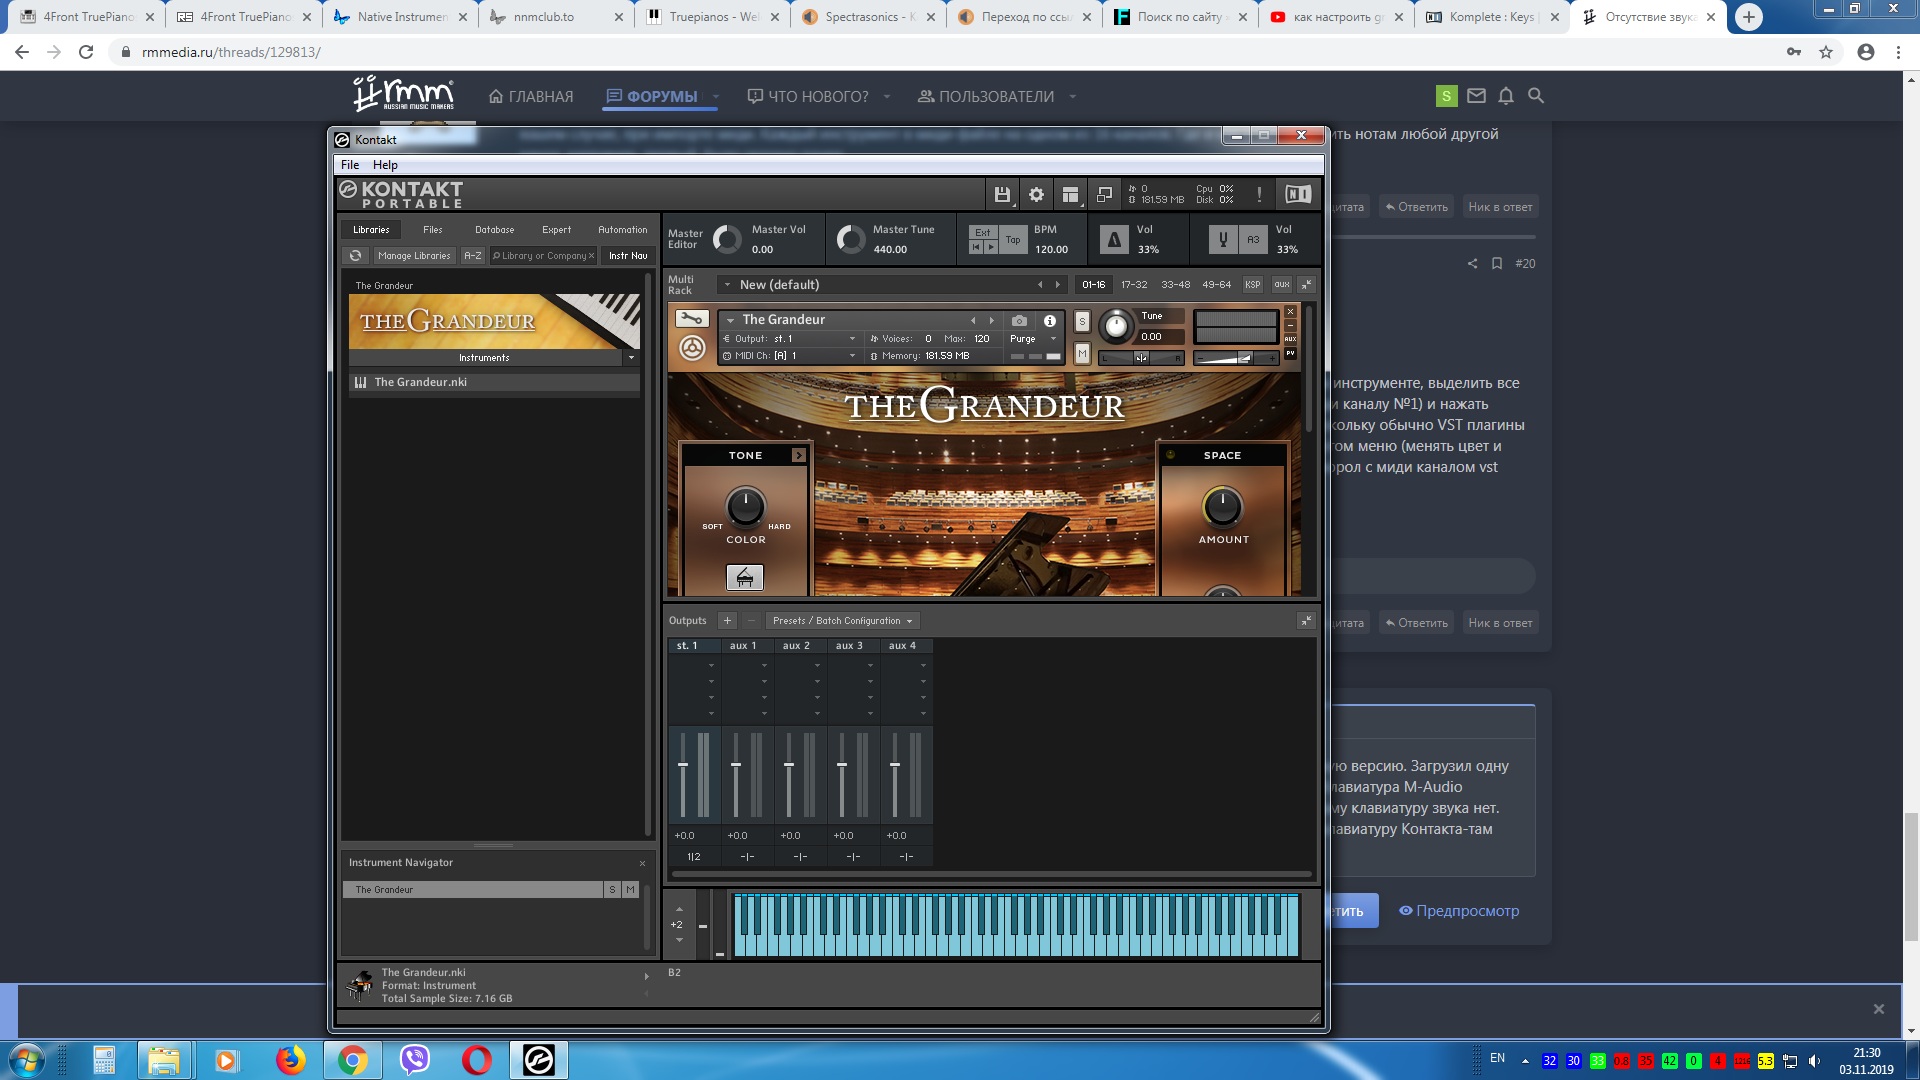
Task: Open Presets / Batch Configuration dropdown
Action: tap(842, 621)
